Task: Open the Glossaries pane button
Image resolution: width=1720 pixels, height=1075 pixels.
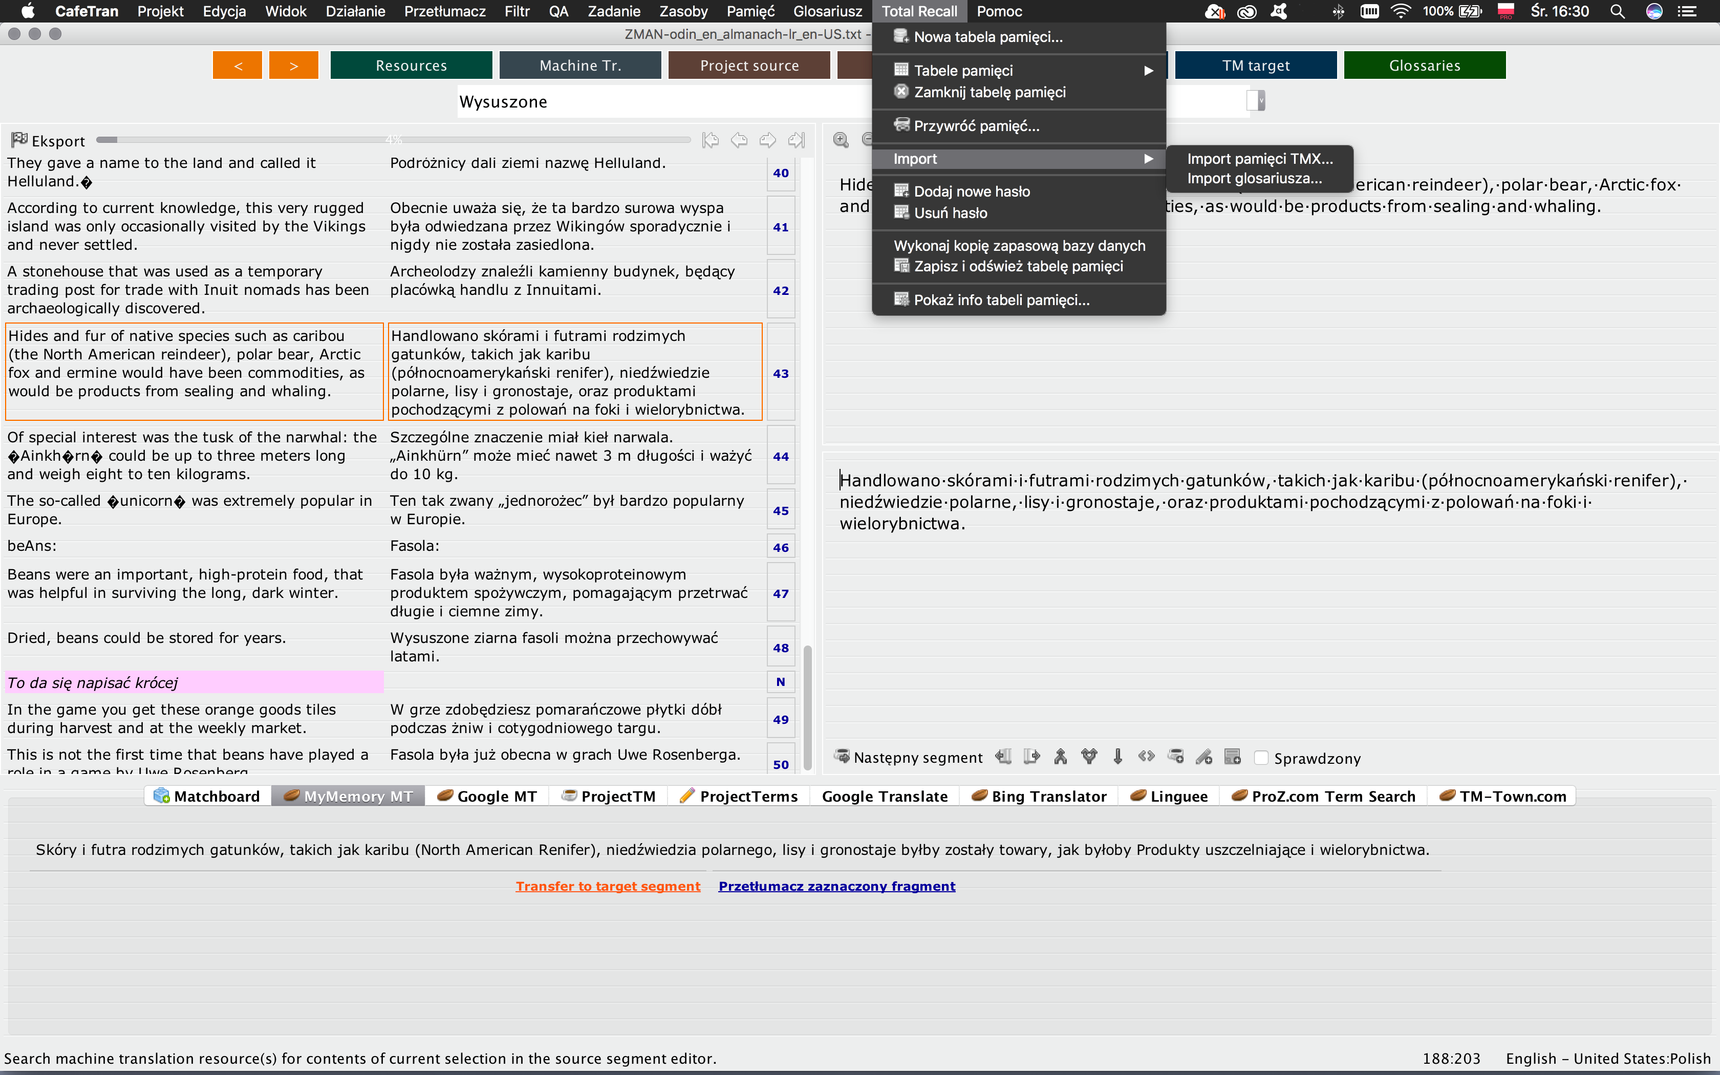Action: click(1425, 65)
